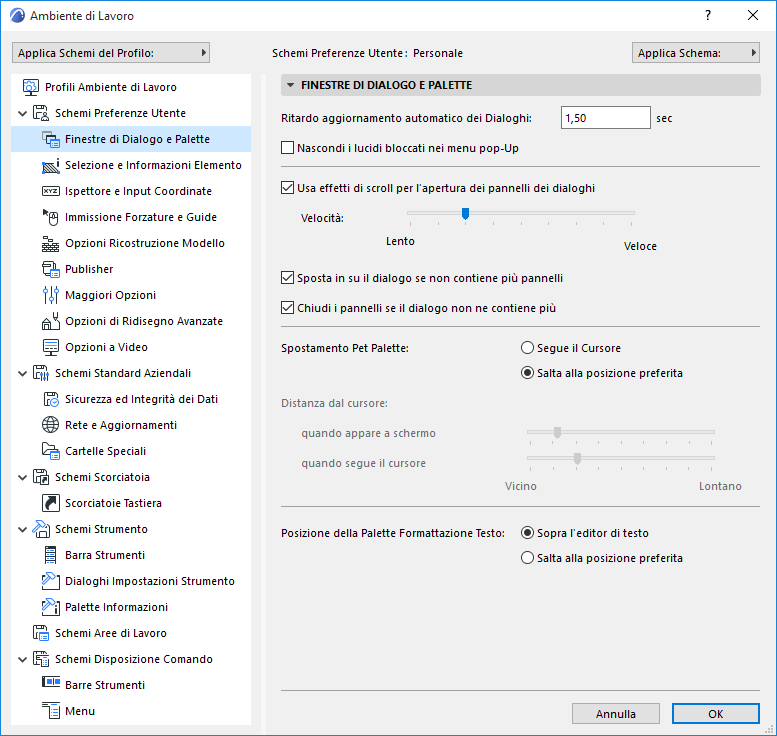Open the Schemi Aree di Lavoro item

pos(111,633)
